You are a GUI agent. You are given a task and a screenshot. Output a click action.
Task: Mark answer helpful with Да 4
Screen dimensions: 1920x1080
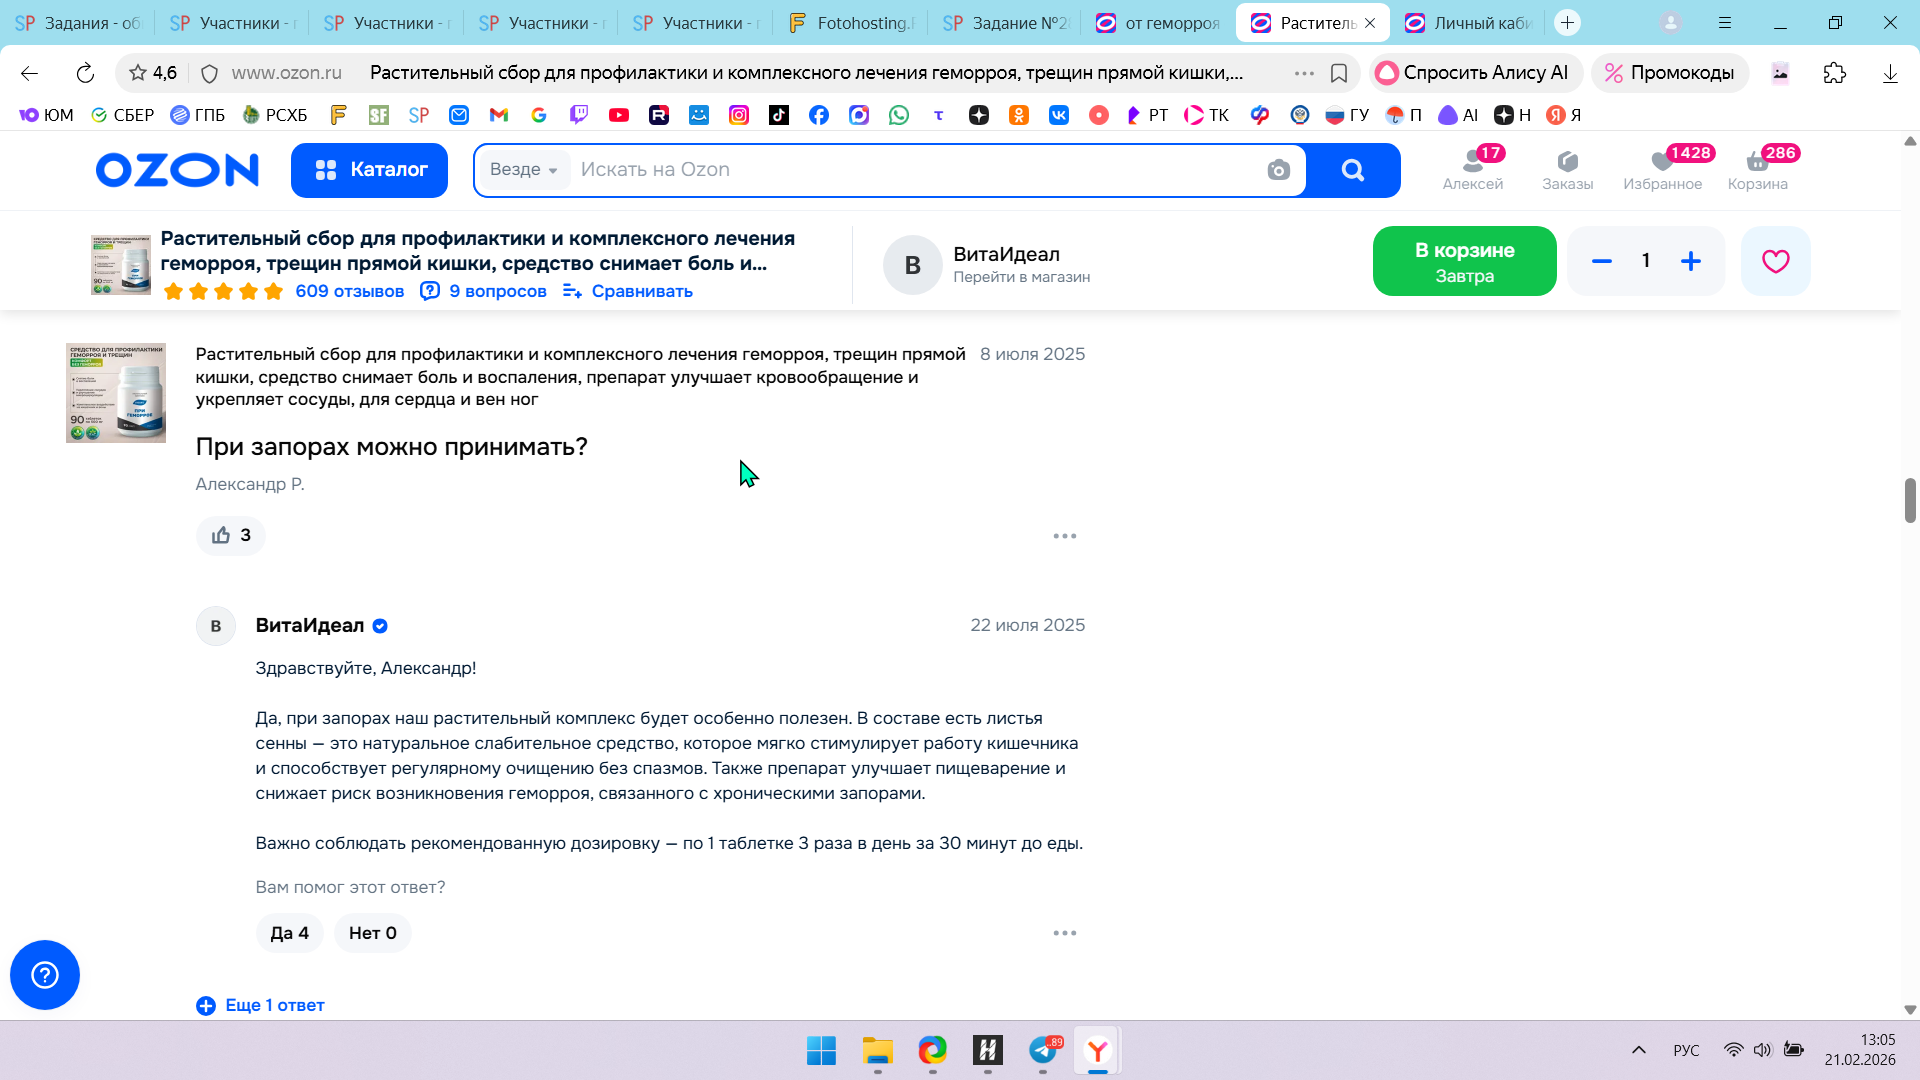click(289, 933)
